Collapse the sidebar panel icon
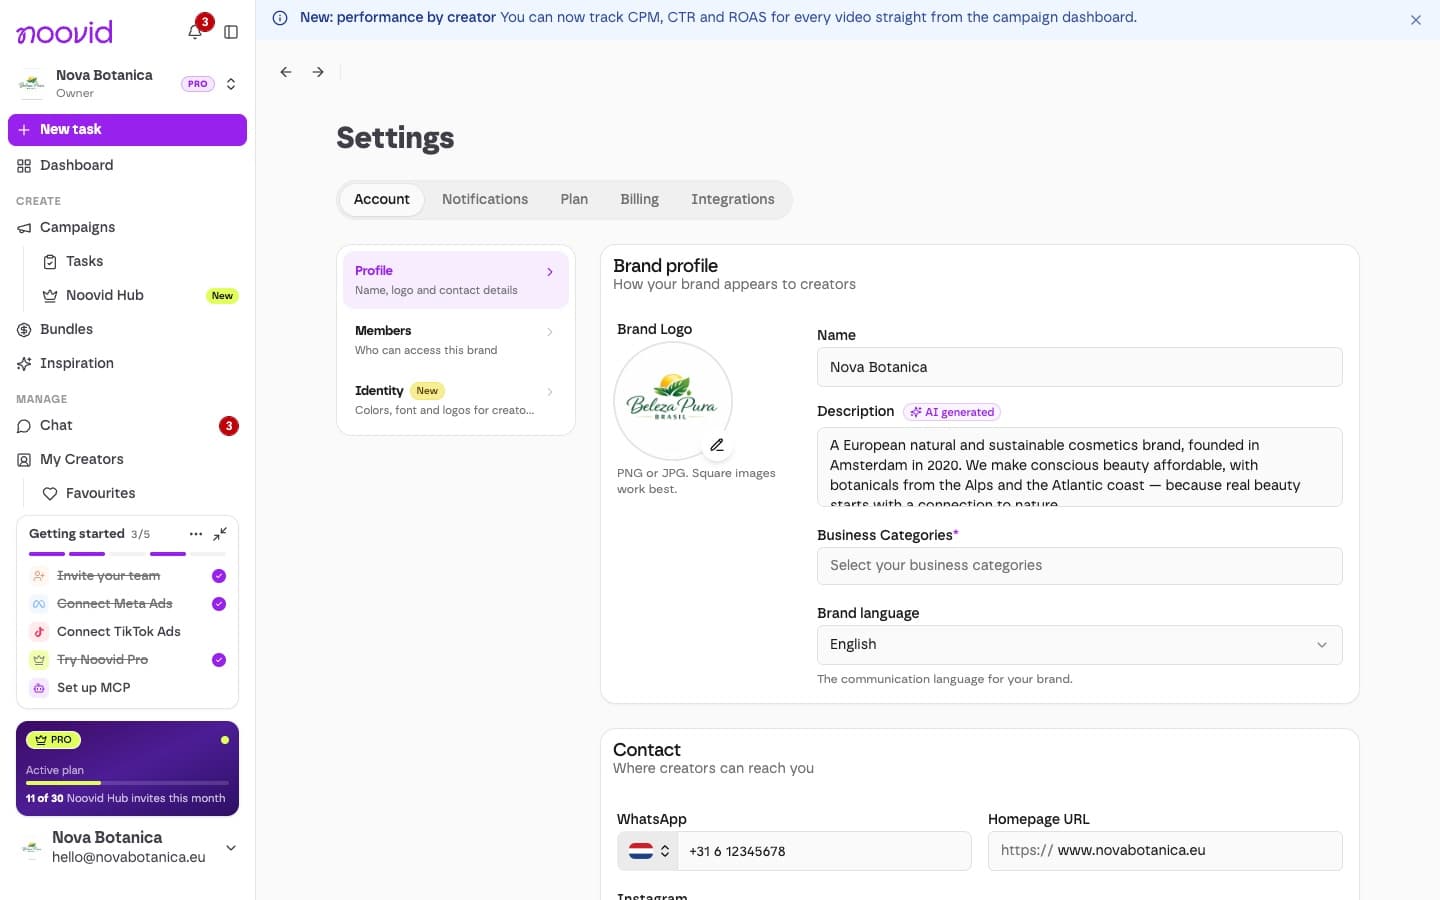 click(231, 32)
